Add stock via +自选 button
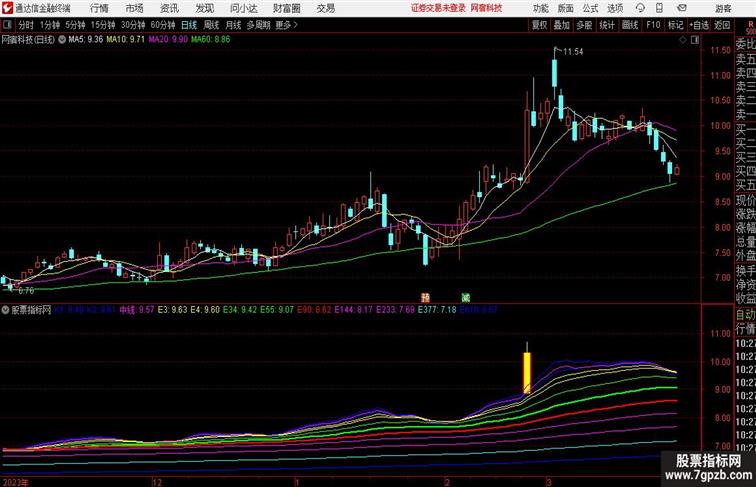This screenshot has height=487, width=756. coord(699,25)
